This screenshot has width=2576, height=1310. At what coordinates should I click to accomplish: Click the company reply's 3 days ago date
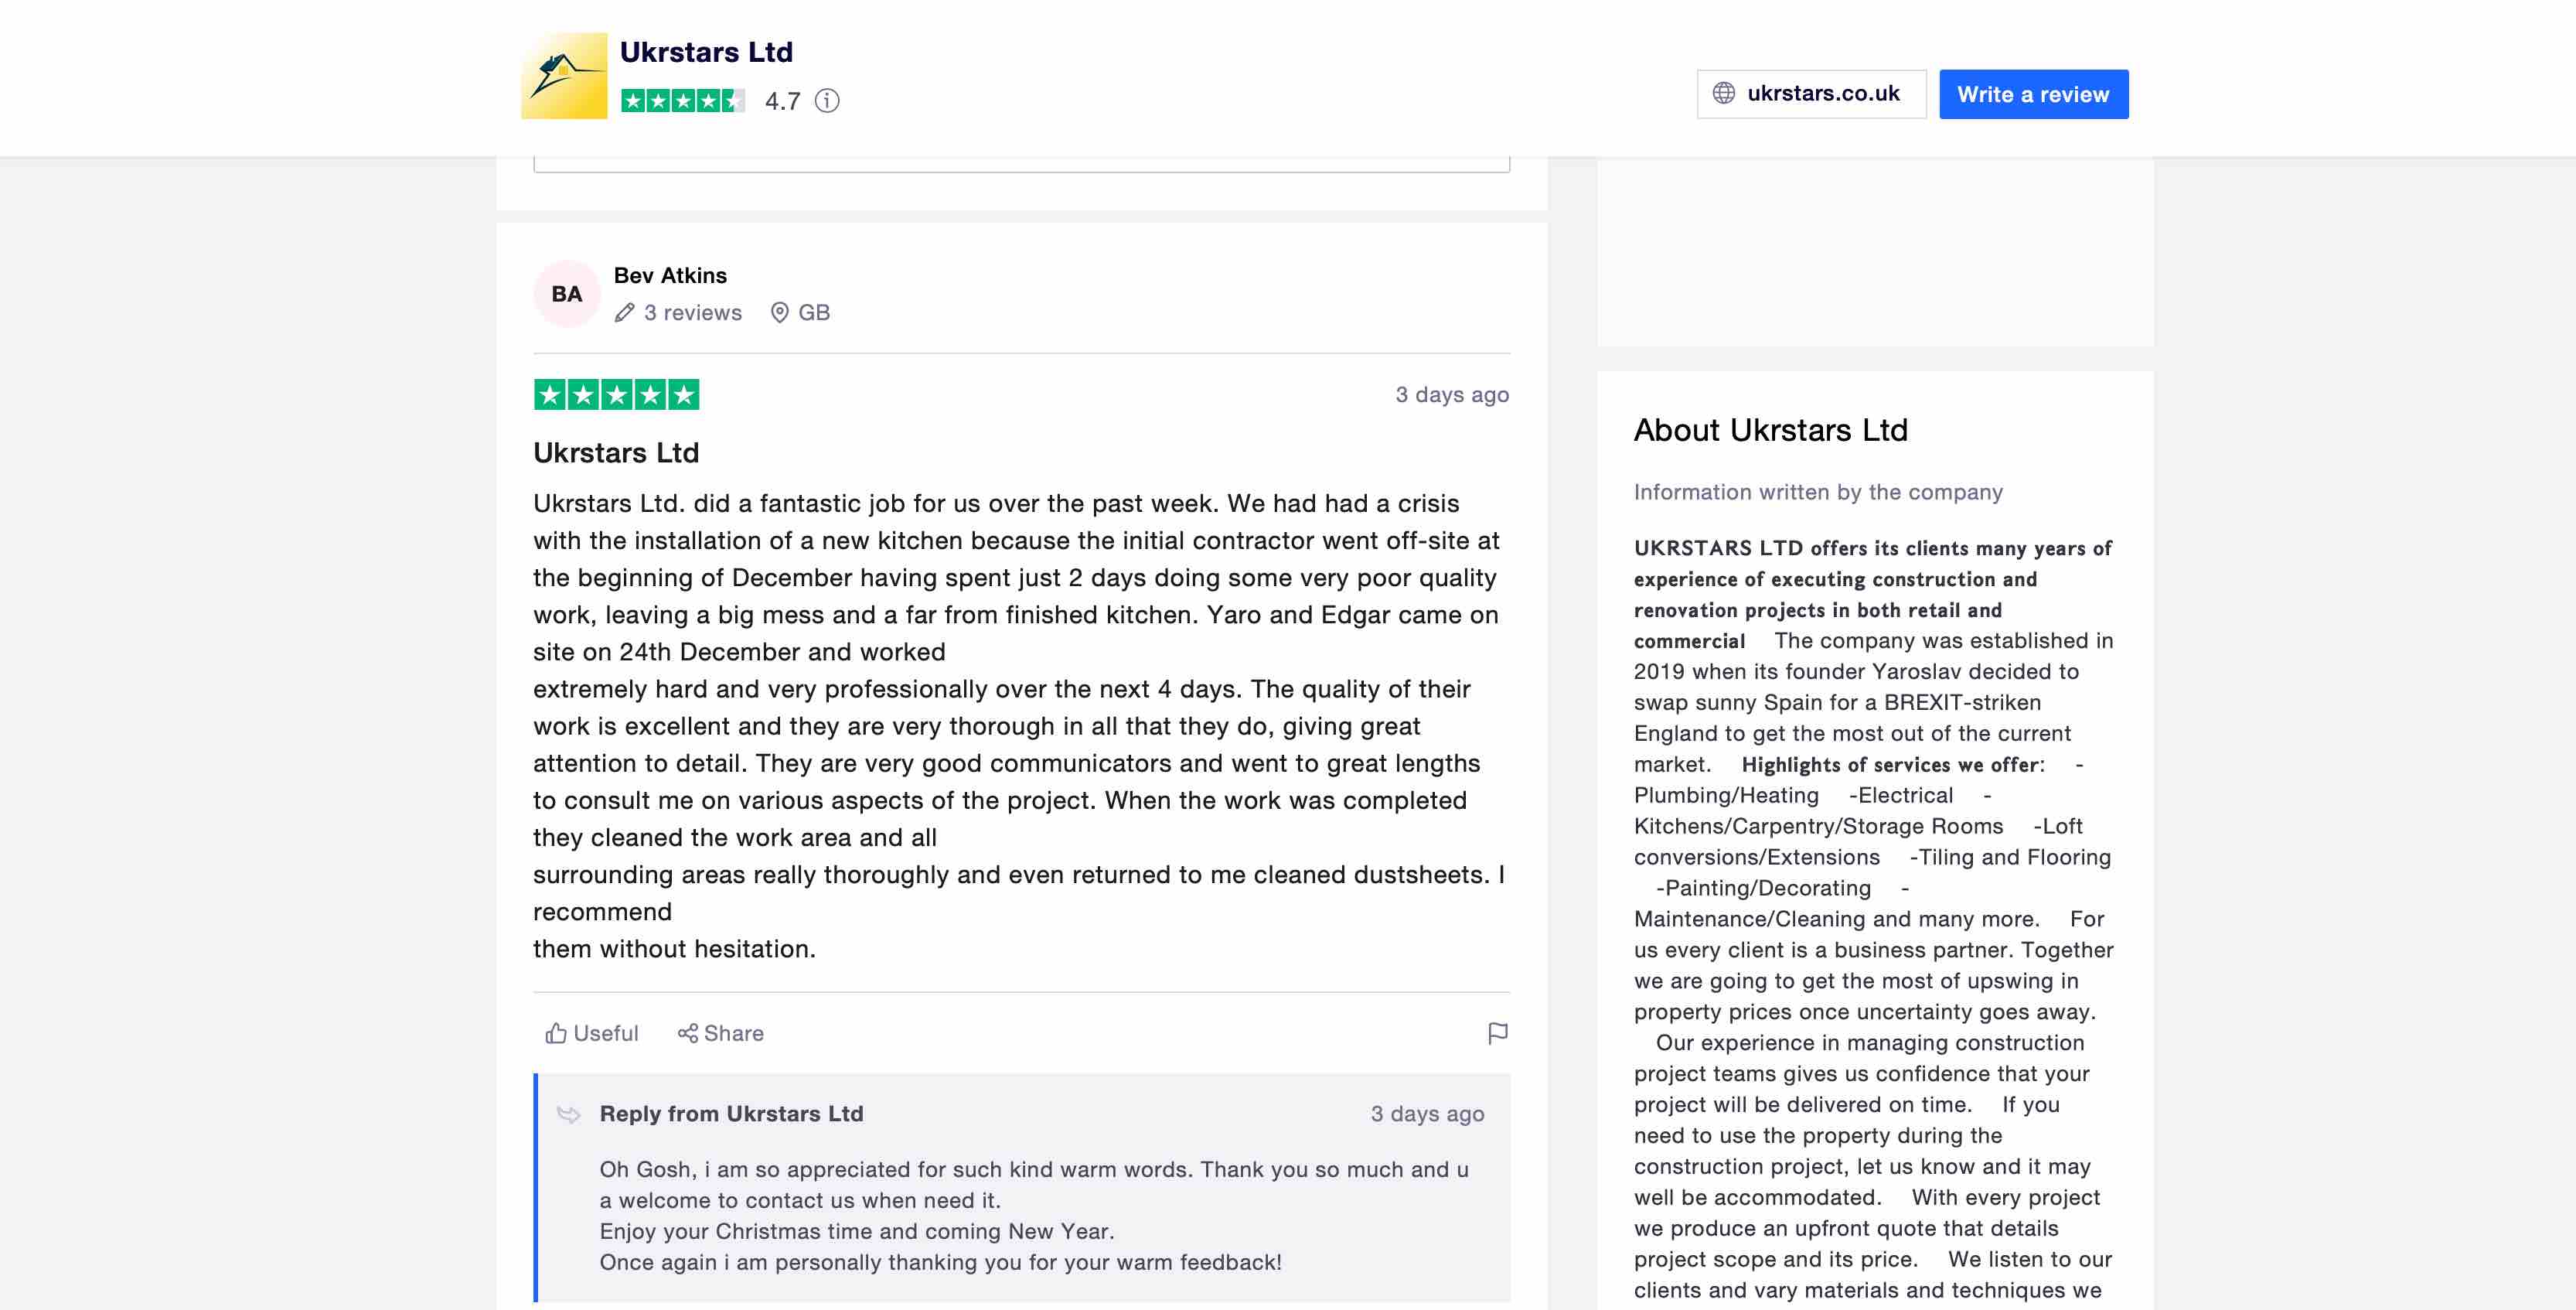click(x=1426, y=1114)
